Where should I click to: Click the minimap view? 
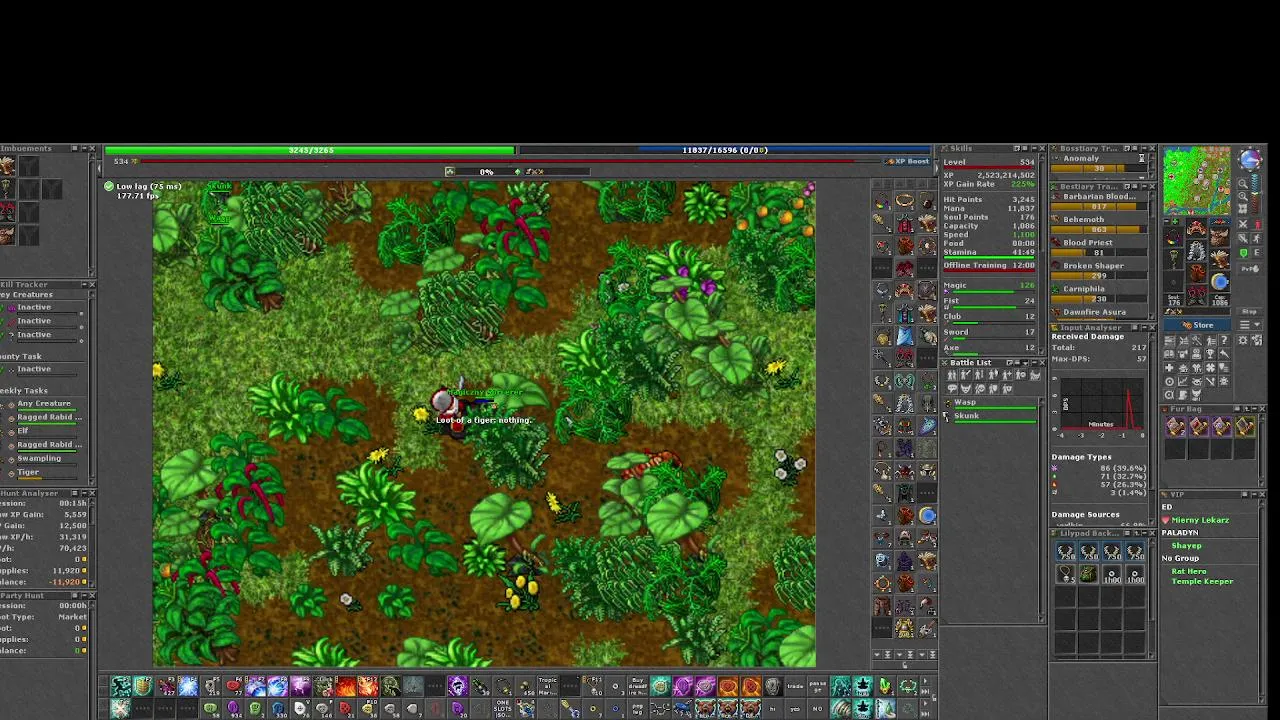[x=1197, y=181]
